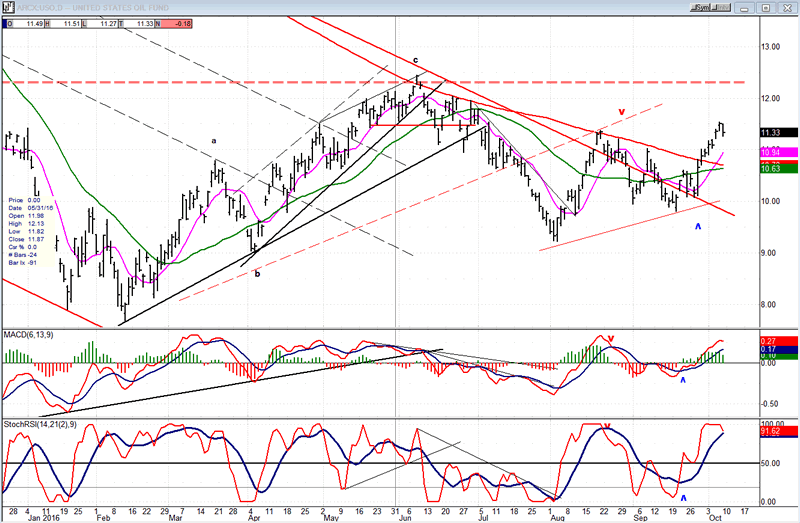Viewport: 800px width, 523px height.
Task: Click the red V marker in the MACD panel
Action: pos(610,338)
